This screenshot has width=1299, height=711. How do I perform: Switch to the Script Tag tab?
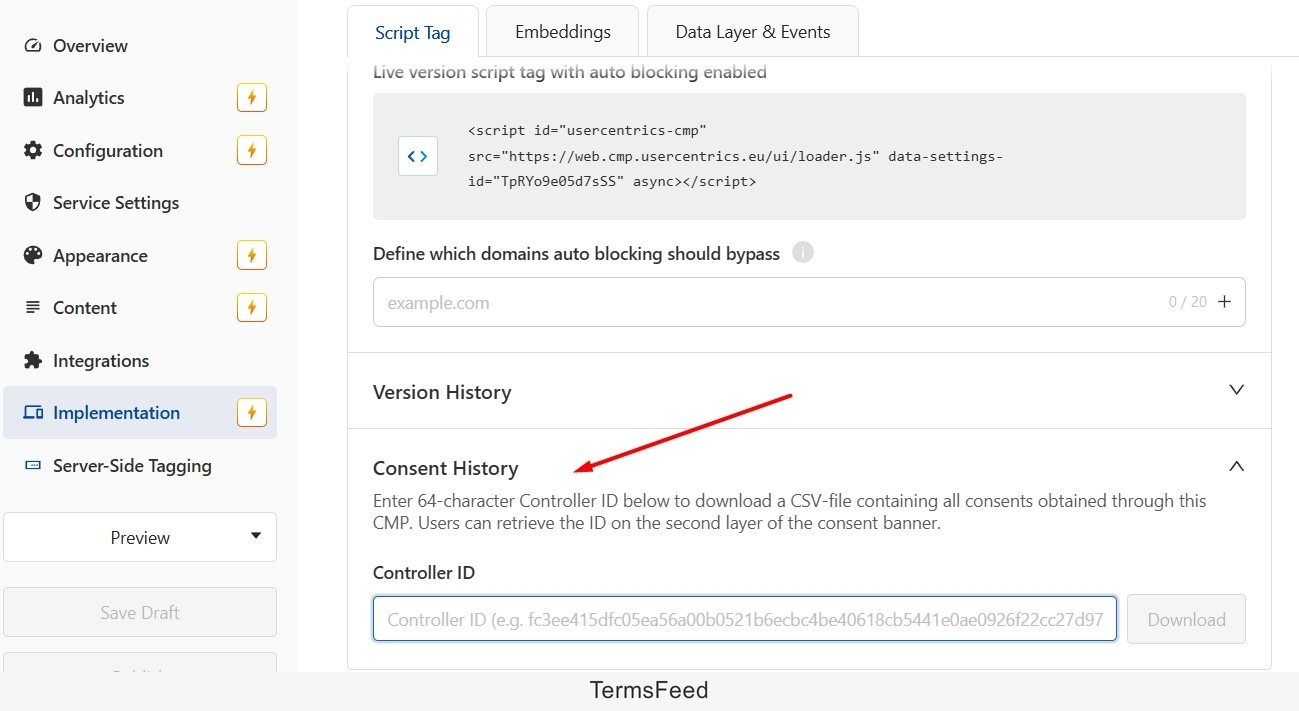[x=413, y=32]
